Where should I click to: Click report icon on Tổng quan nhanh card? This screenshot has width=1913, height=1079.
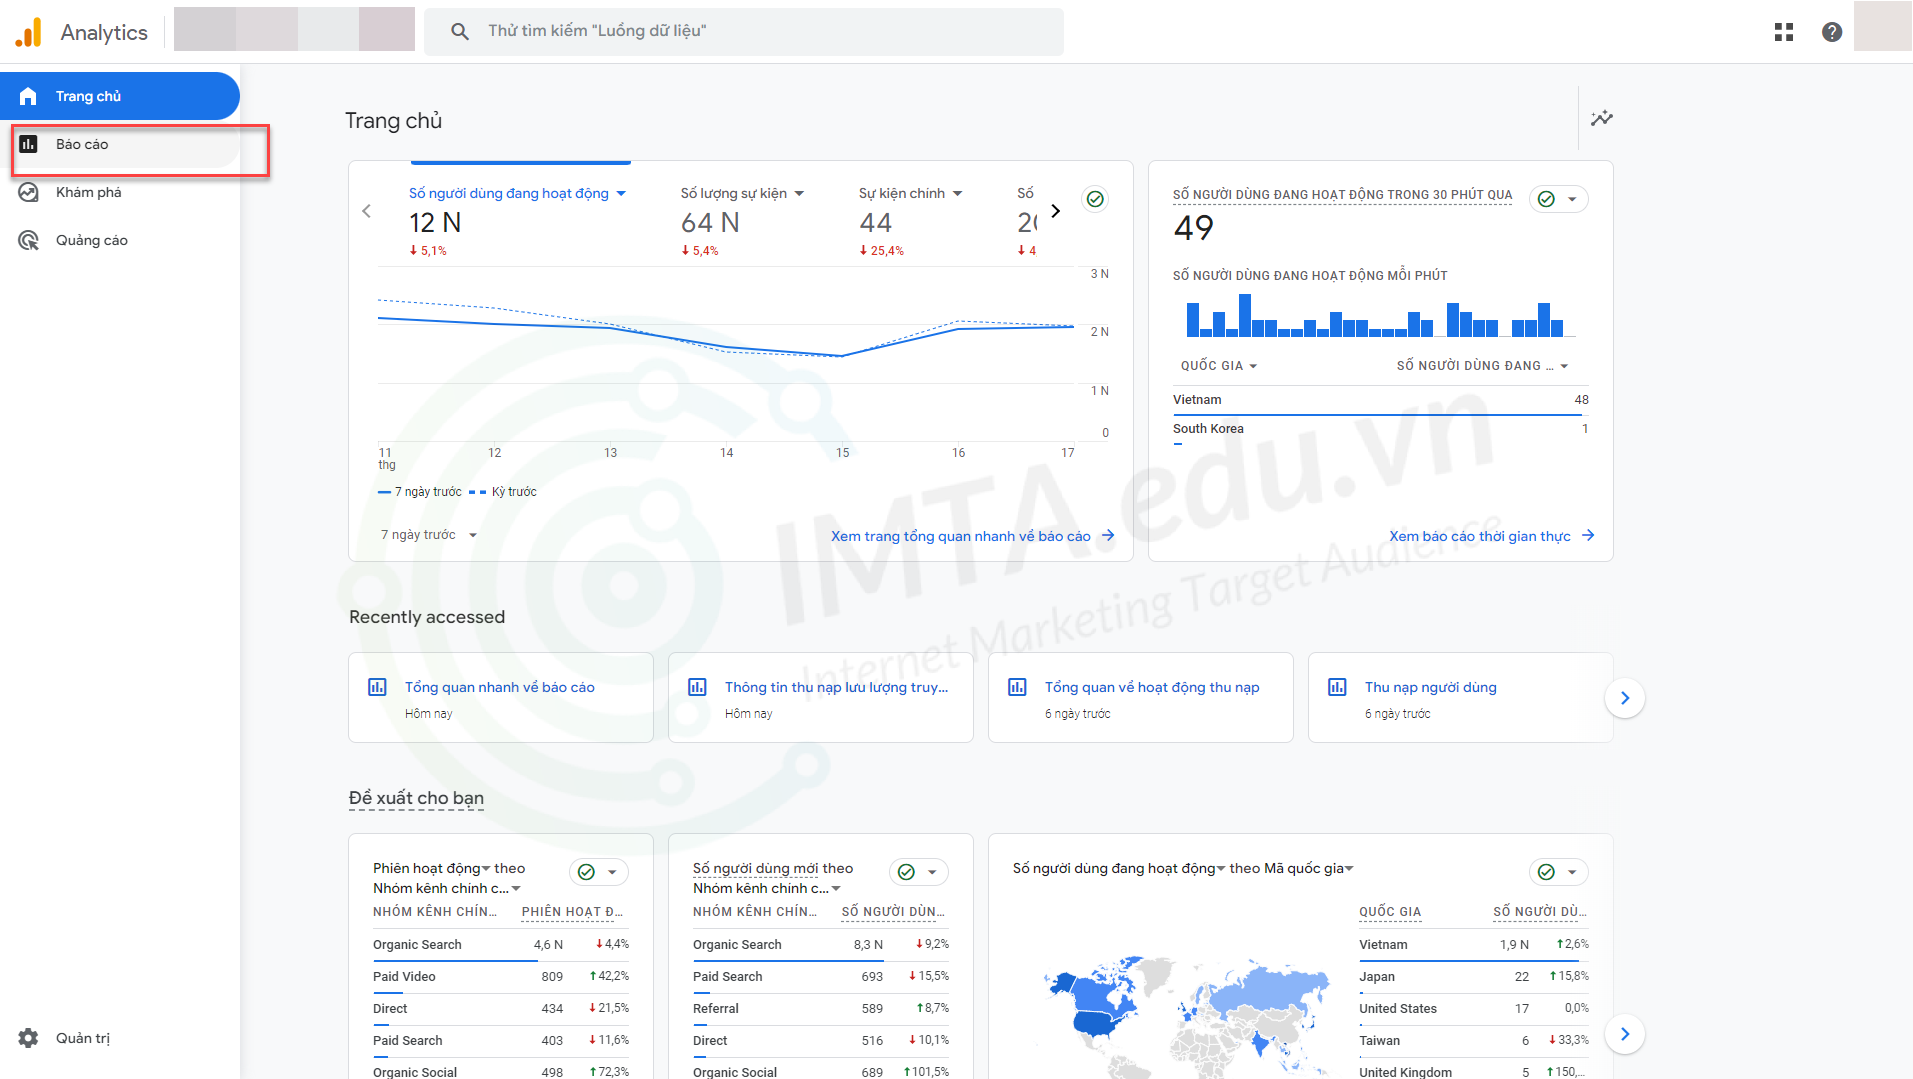tap(377, 687)
